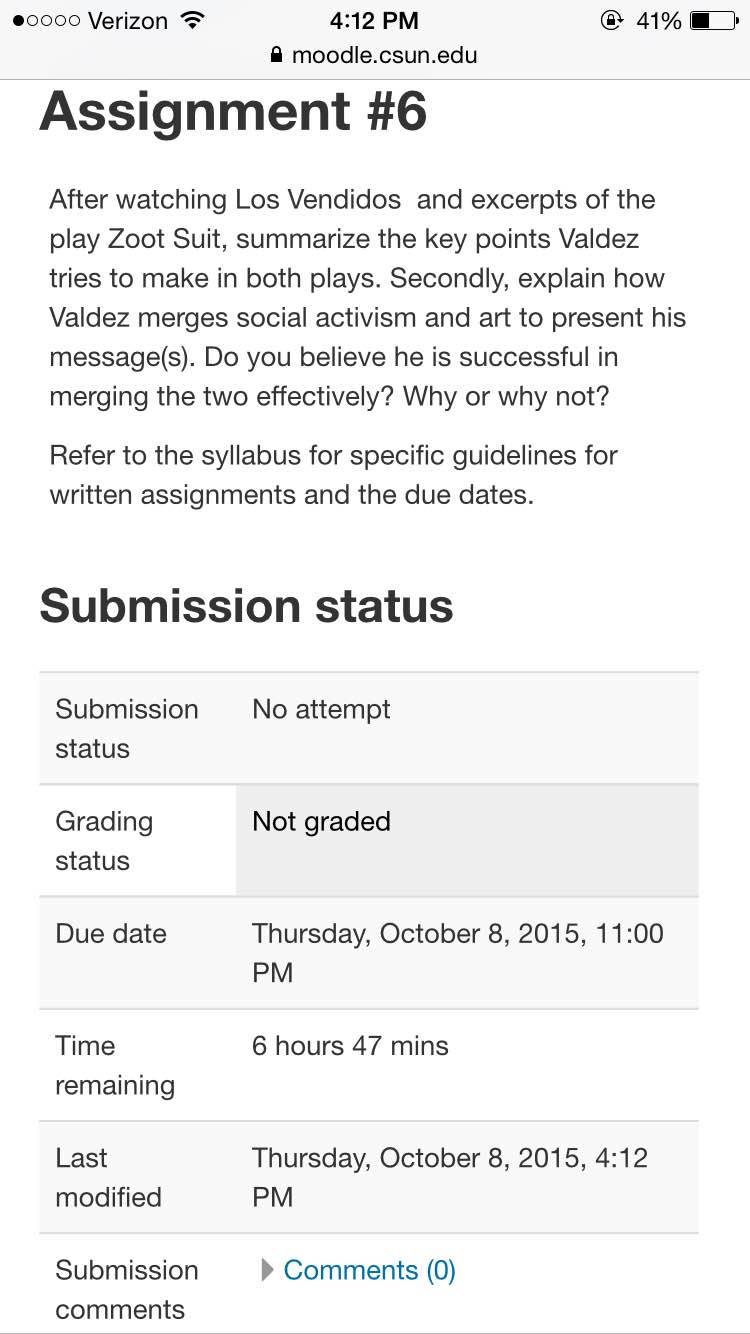Image resolution: width=750 pixels, height=1334 pixels.
Task: Tap the lock icon beside moodle.csun.edu
Action: click(x=277, y=54)
